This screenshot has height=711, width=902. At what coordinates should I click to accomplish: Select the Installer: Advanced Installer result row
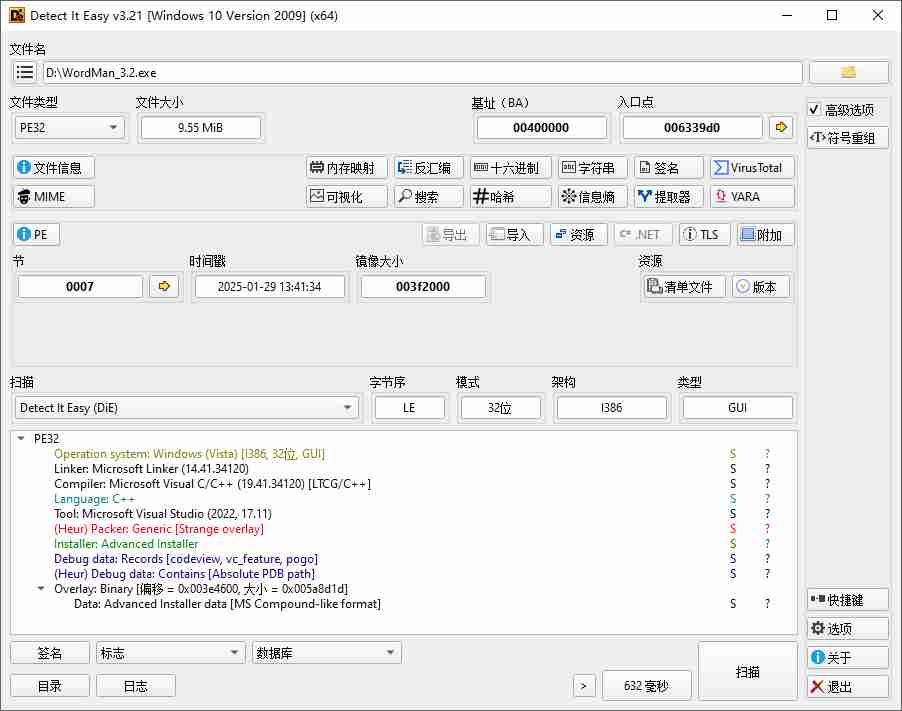[x=126, y=544]
